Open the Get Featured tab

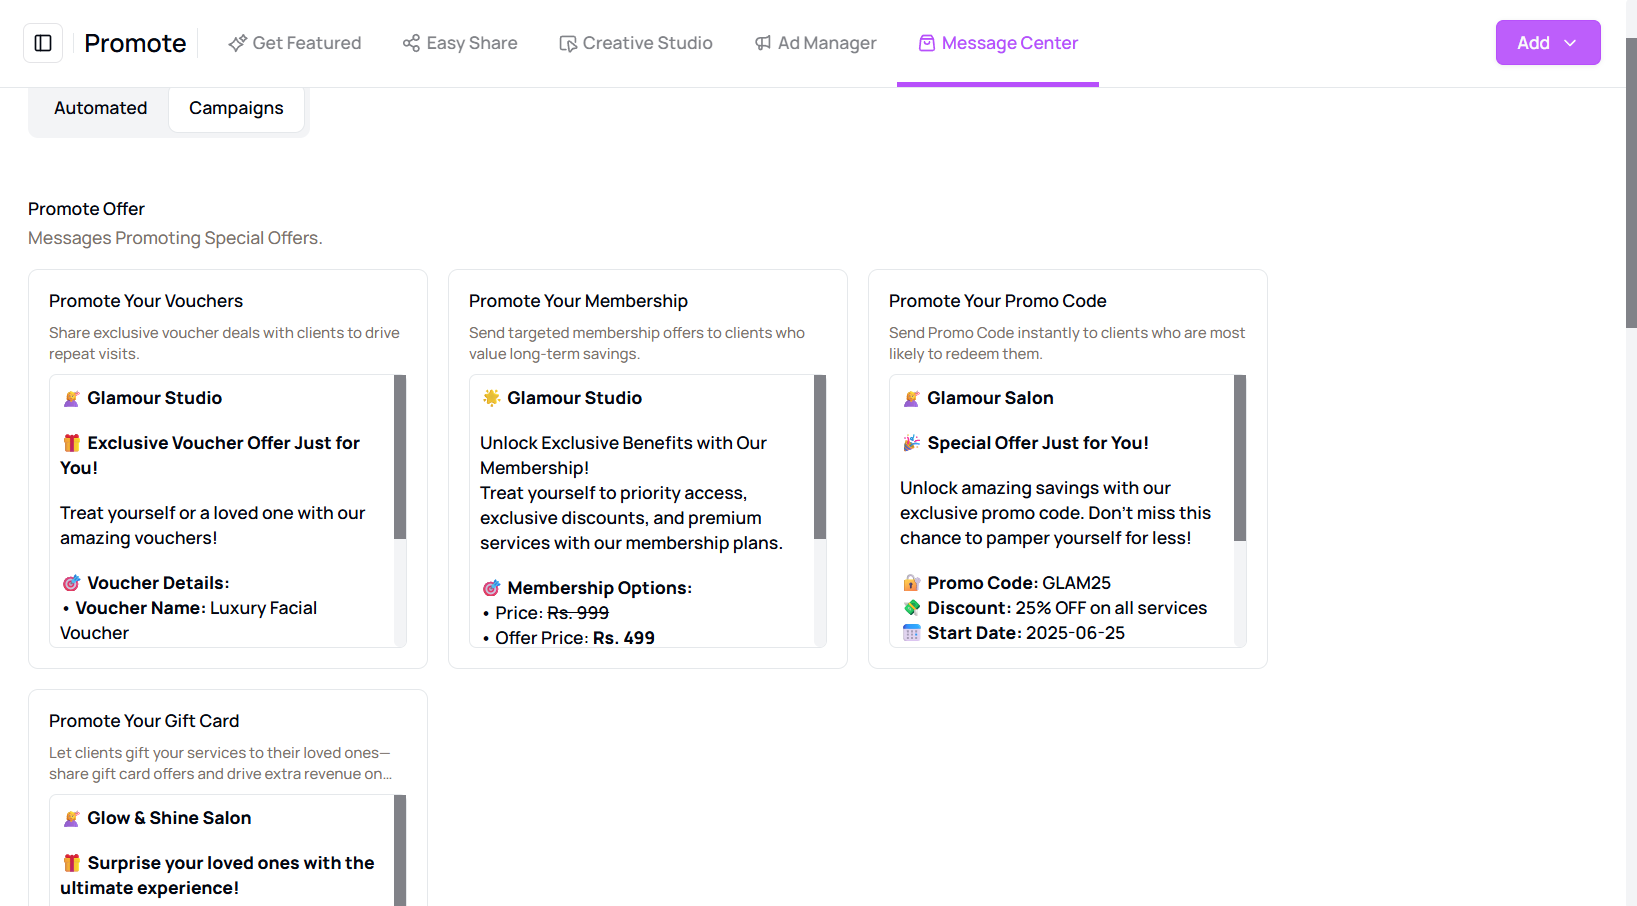(x=295, y=43)
